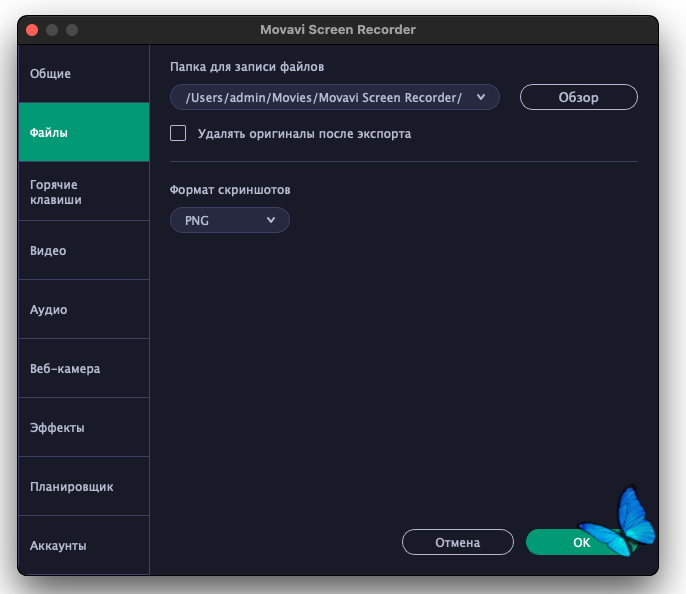686x594 pixels.
Task: Go to the Аудио settings tab
Action: pyautogui.click(x=84, y=310)
